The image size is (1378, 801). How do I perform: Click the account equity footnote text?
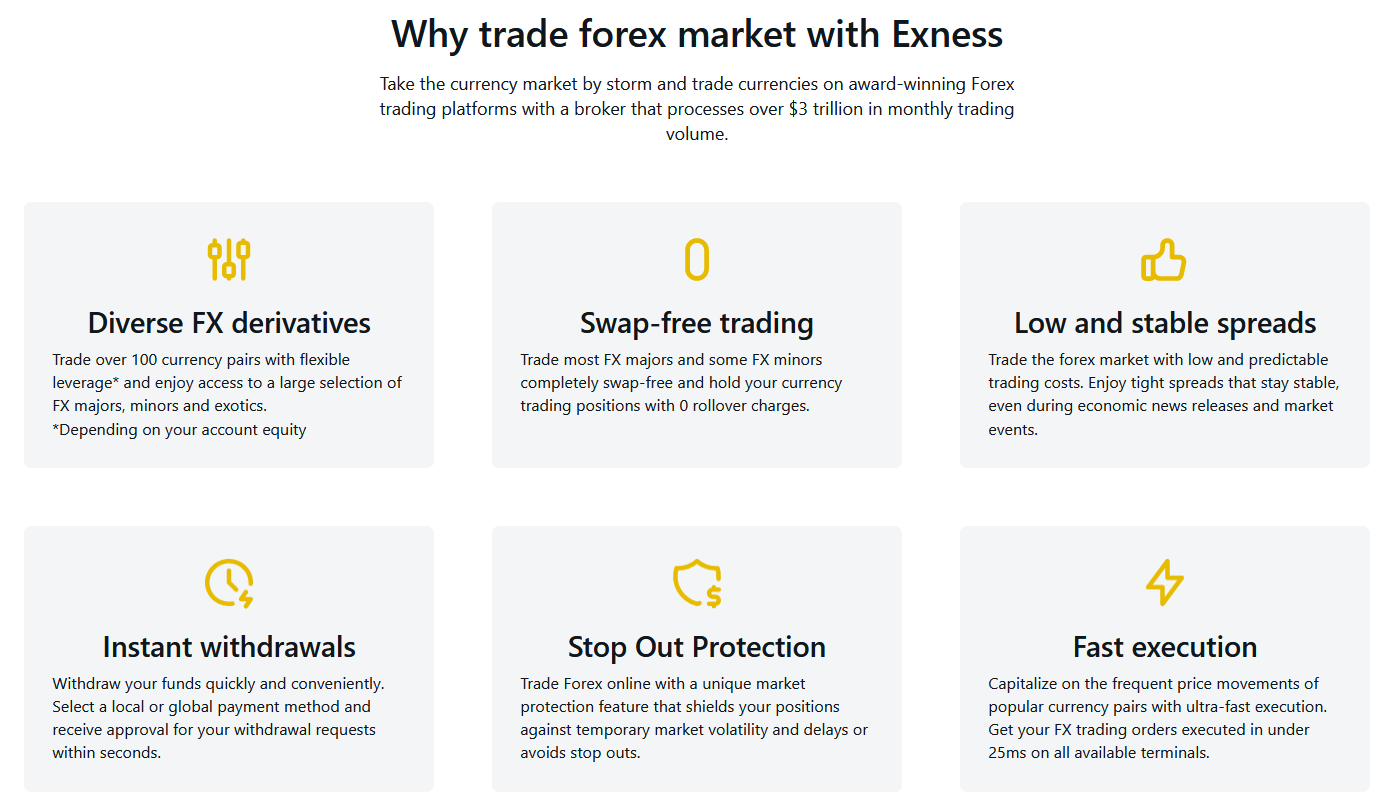point(180,430)
